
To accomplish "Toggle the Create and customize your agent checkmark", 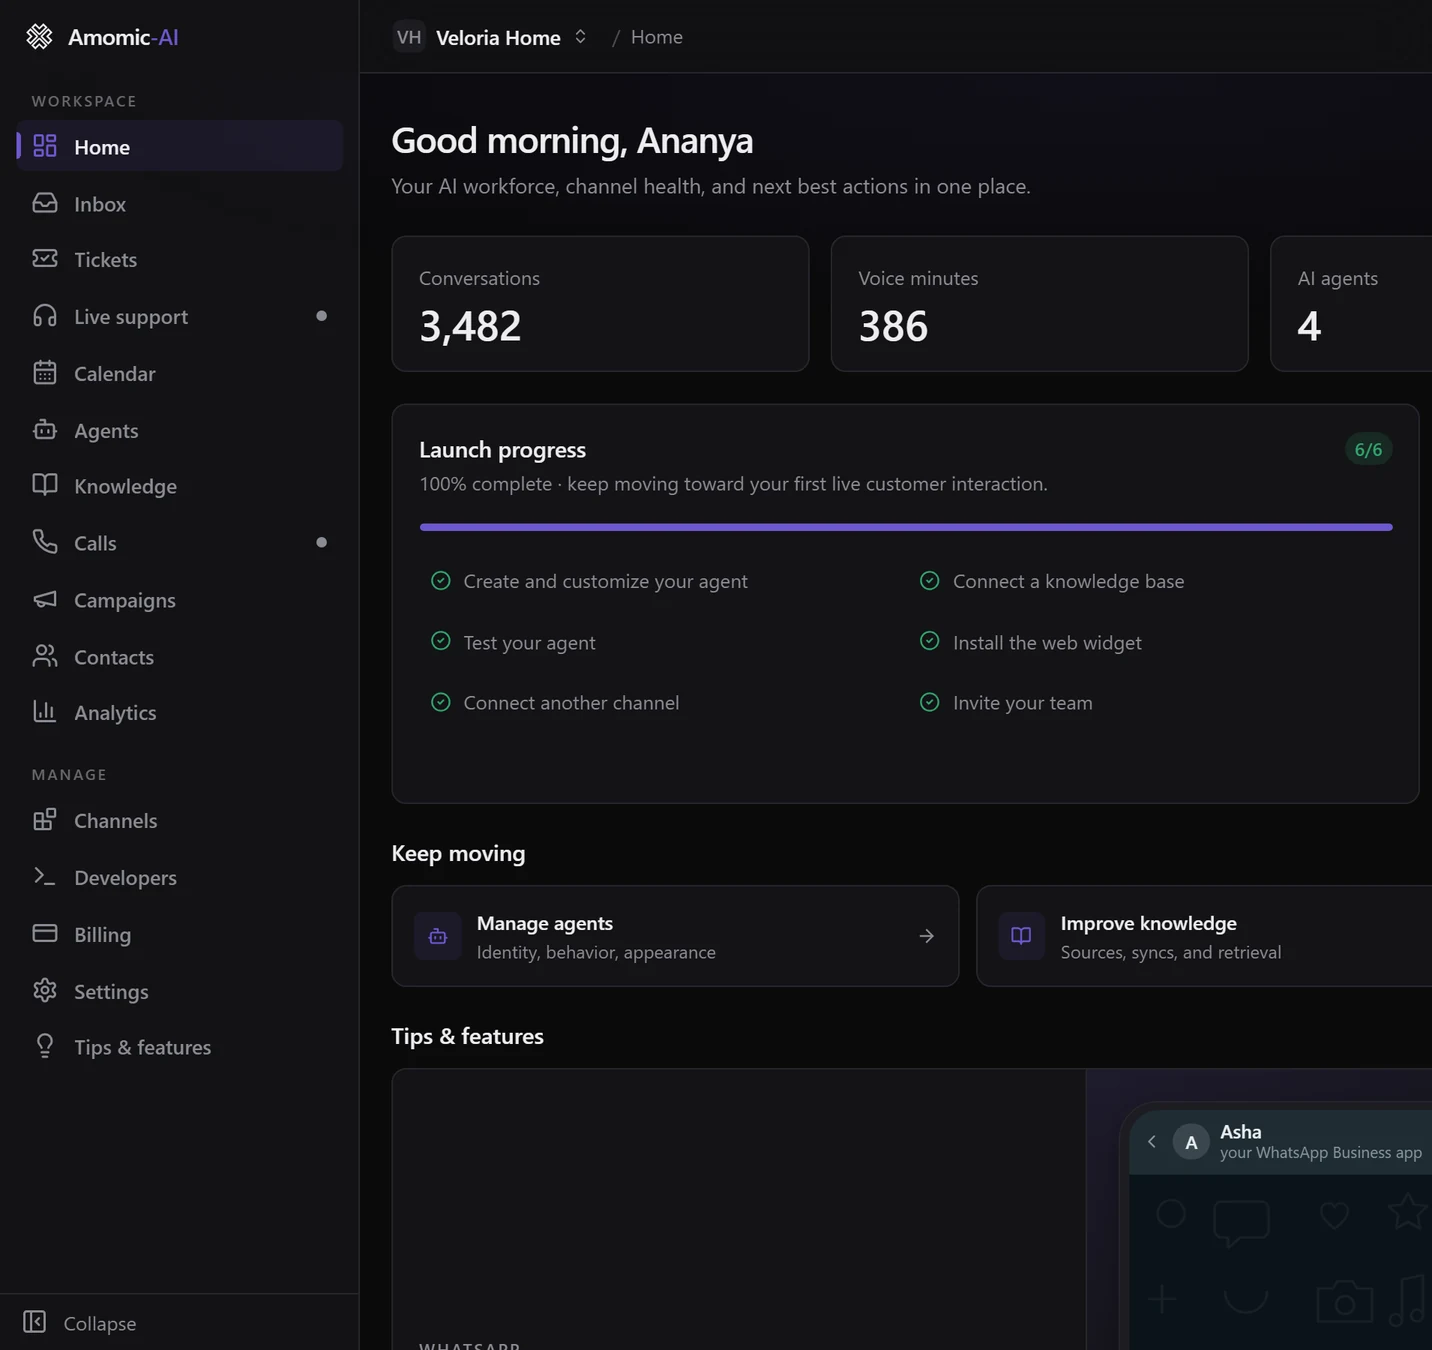I will coord(440,581).
